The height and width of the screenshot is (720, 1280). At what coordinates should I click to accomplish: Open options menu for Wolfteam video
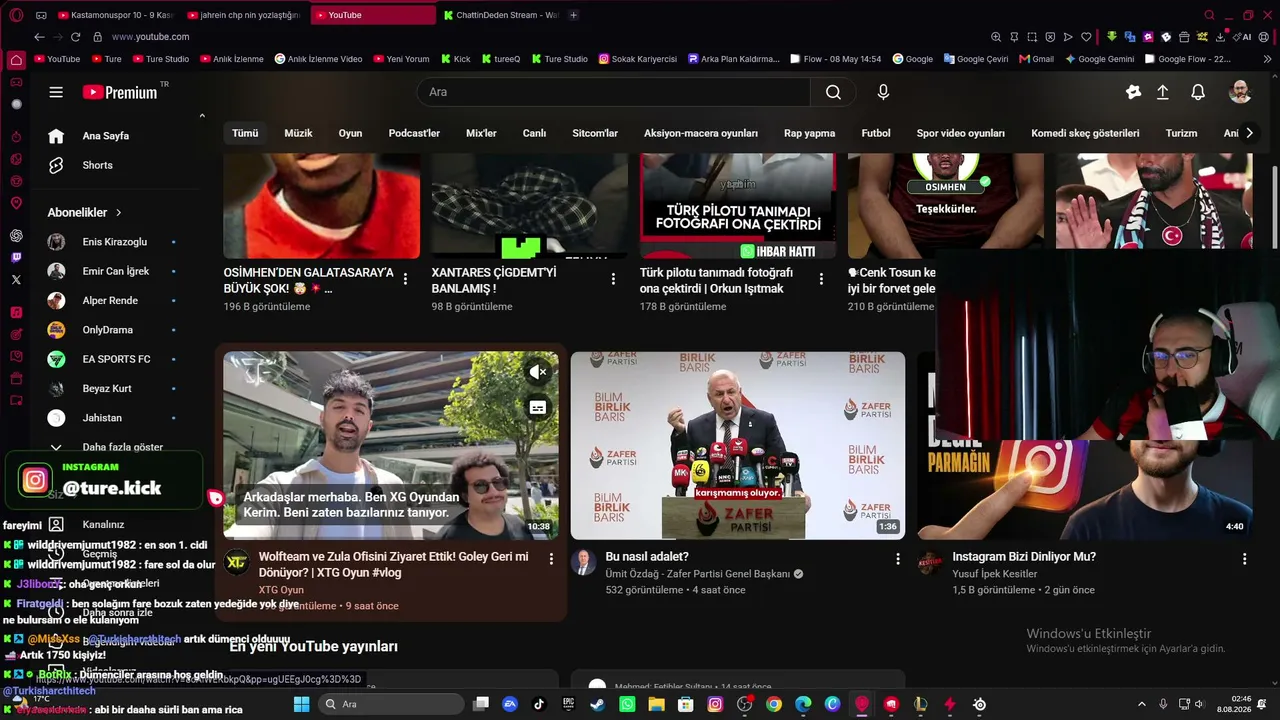(551, 559)
